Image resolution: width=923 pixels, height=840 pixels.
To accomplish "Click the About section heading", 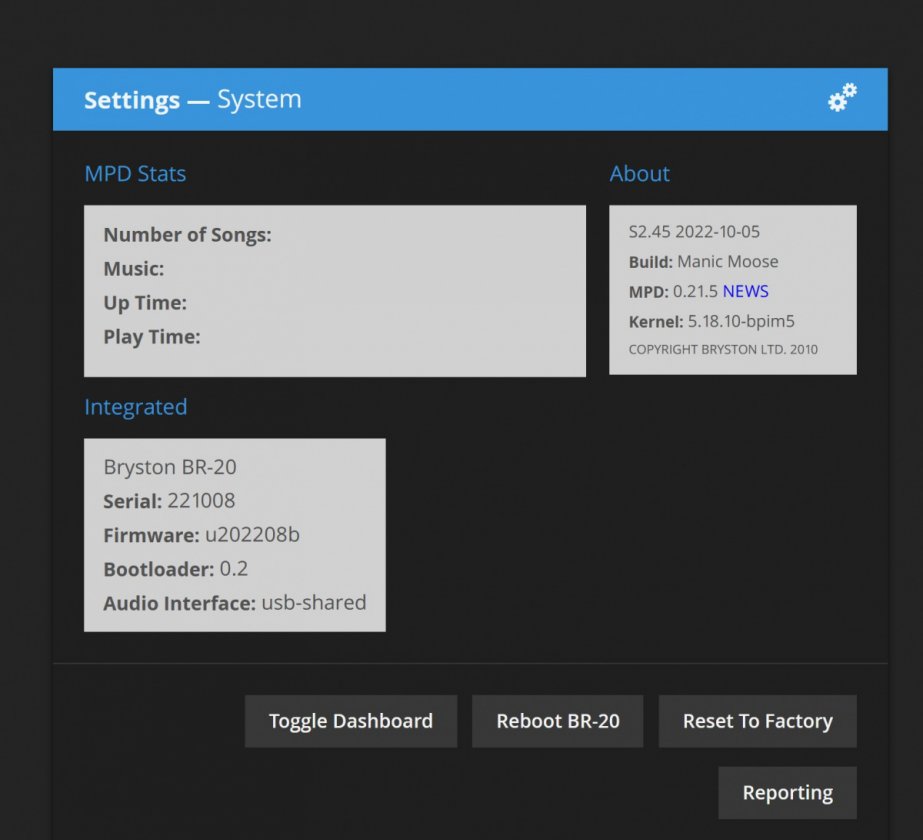I will 639,174.
